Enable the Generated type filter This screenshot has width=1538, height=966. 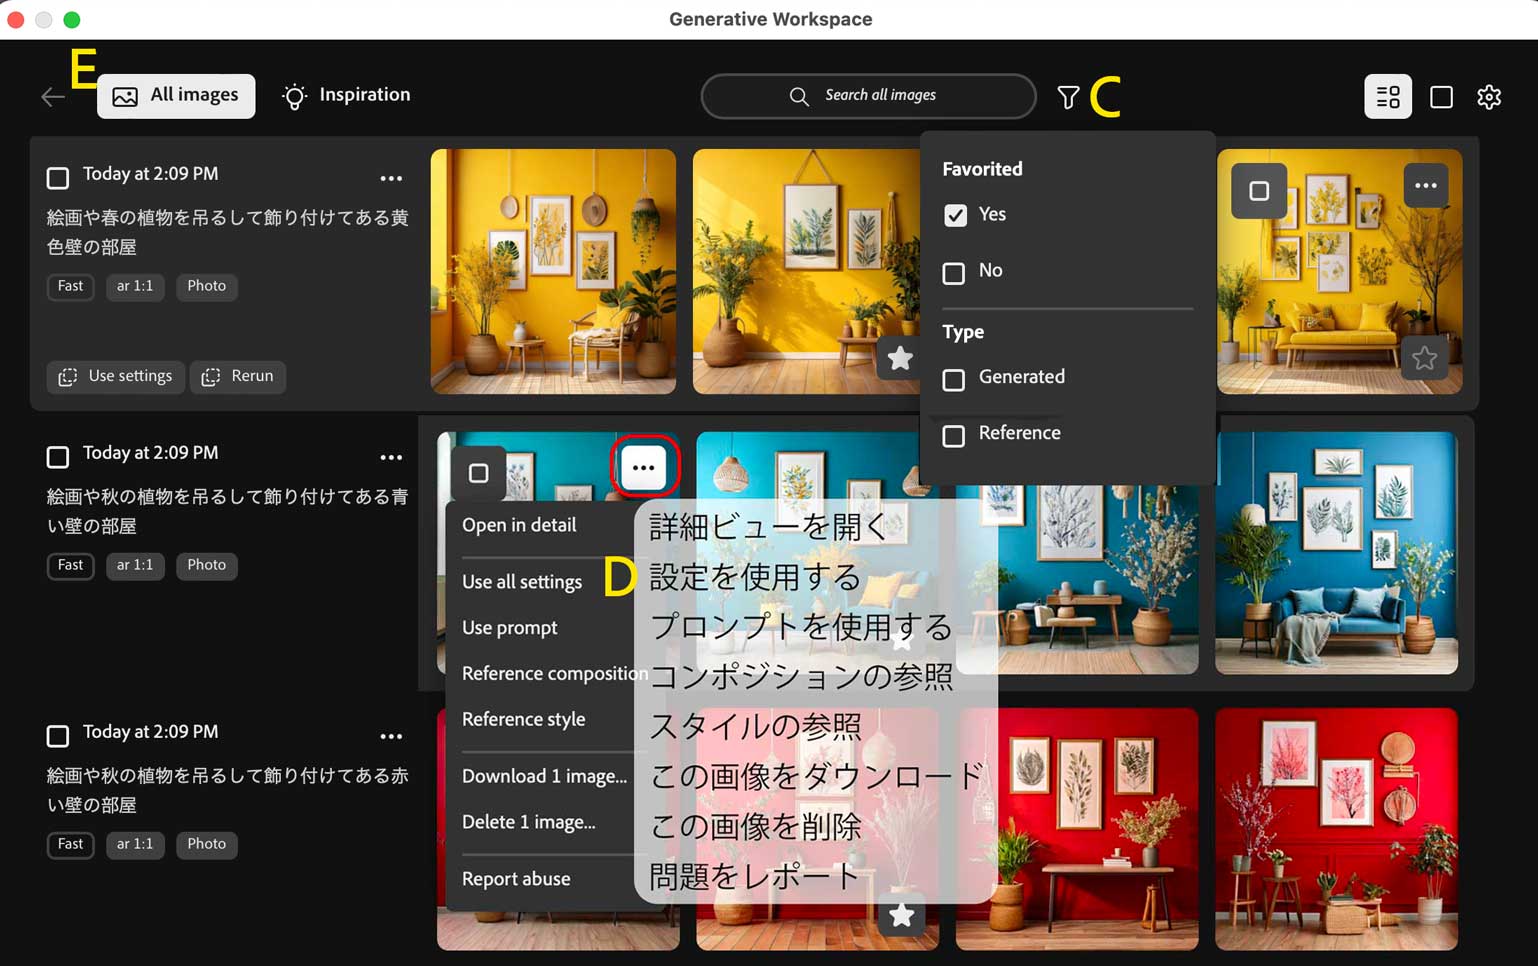click(953, 380)
